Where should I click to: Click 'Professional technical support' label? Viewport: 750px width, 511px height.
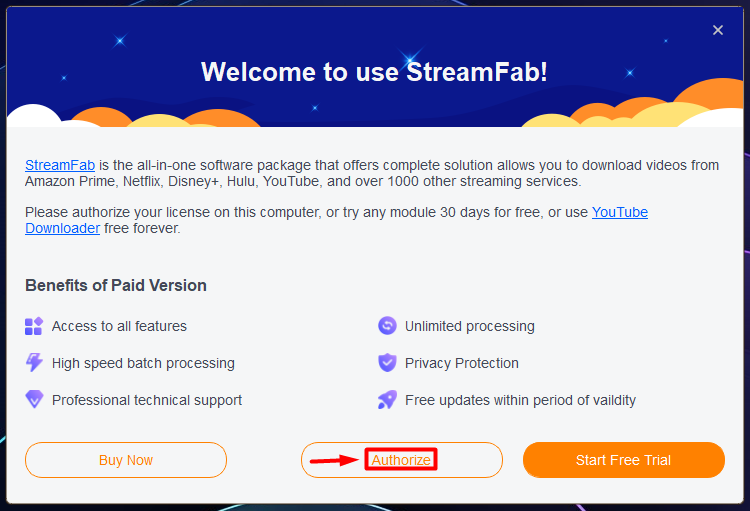click(x=147, y=400)
